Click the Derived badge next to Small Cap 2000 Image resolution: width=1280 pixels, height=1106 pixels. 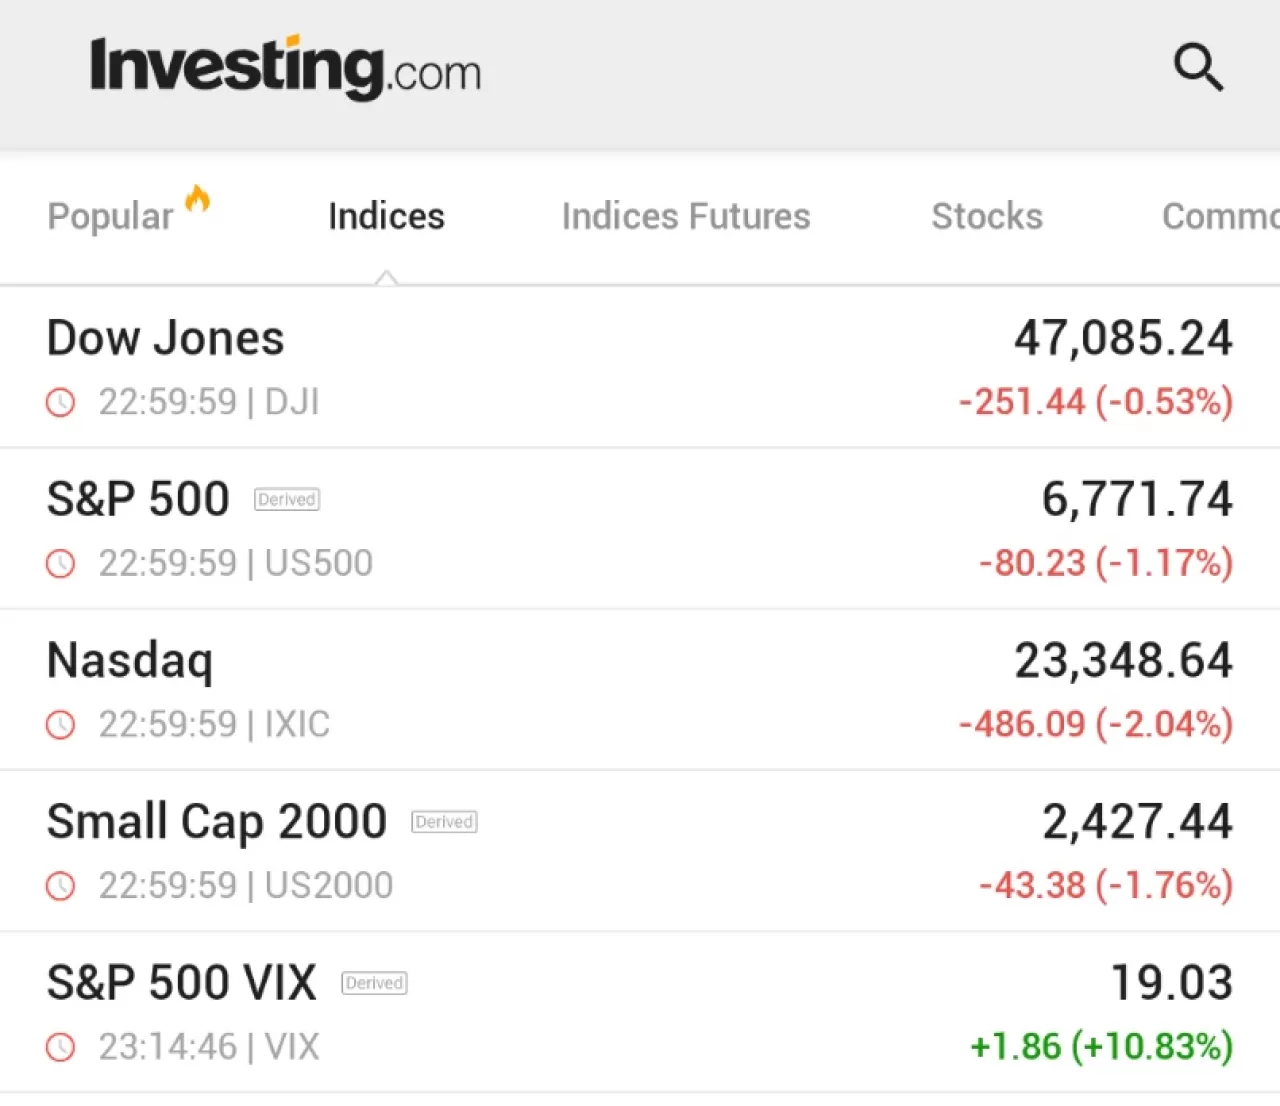(444, 821)
